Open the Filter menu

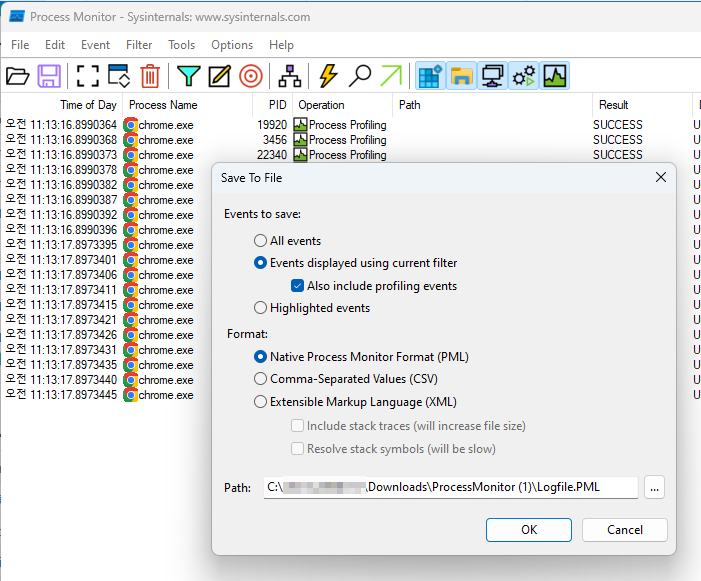point(139,45)
